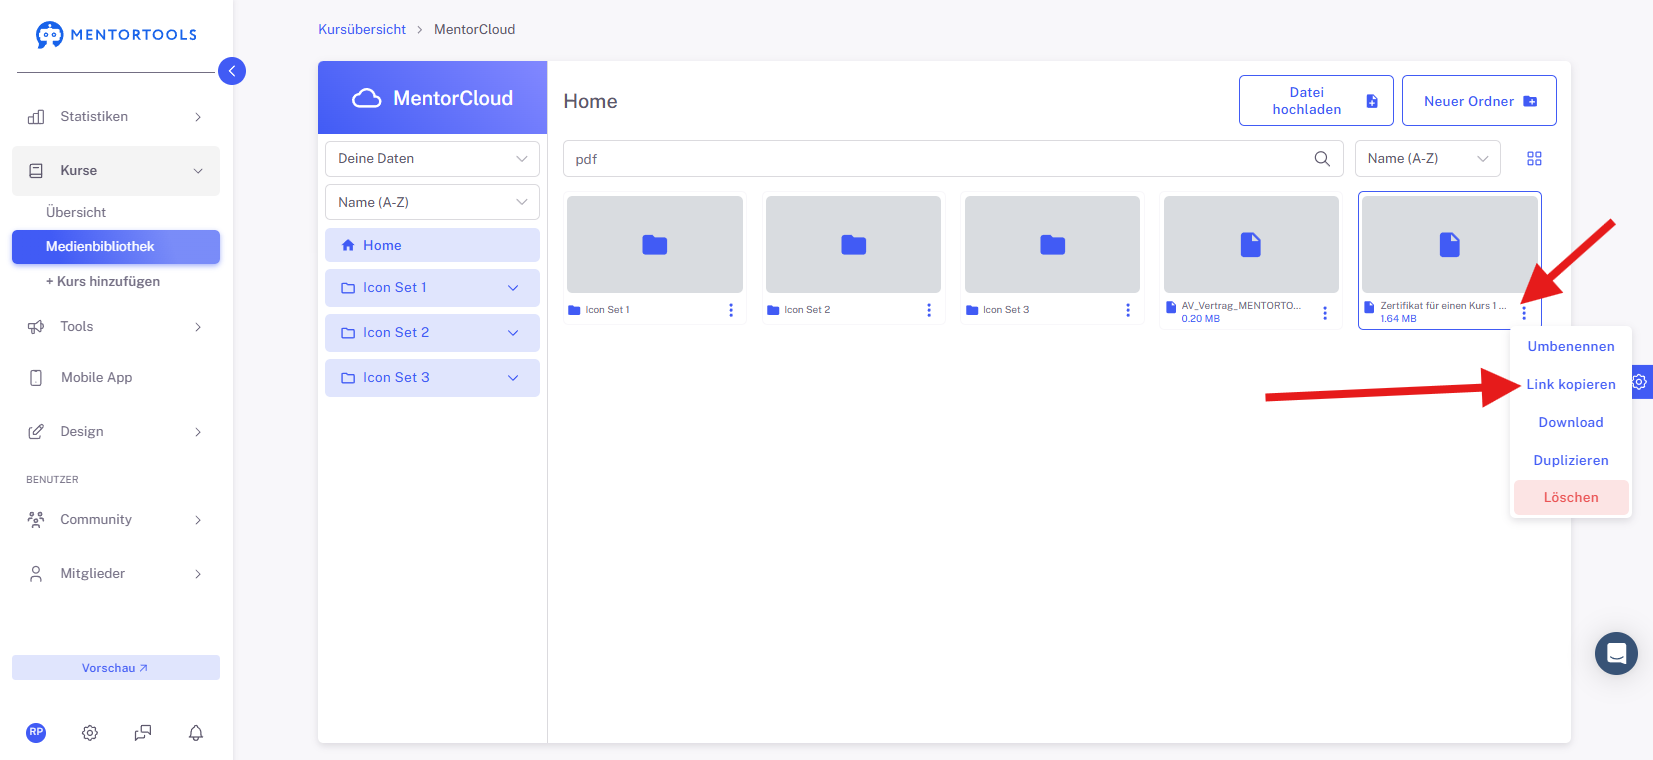Open the Icon Set 2 folder thumbnail

coord(853,245)
